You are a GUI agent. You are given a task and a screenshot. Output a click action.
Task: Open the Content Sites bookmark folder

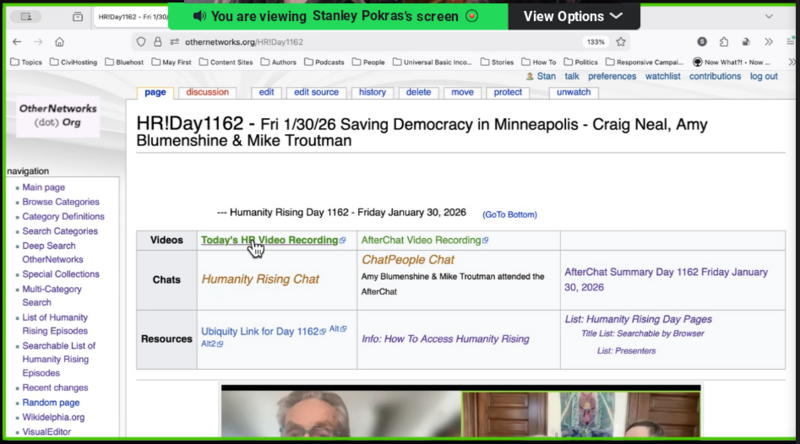[x=226, y=62]
